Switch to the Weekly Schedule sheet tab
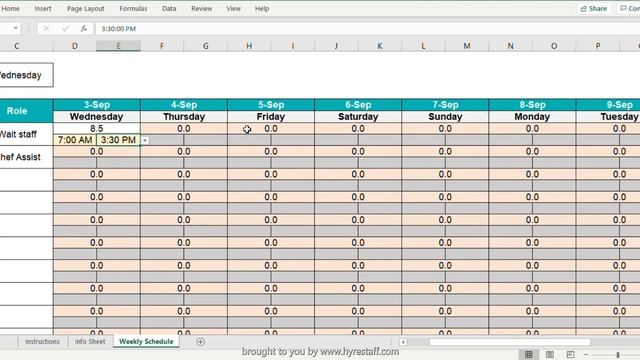 [146, 342]
